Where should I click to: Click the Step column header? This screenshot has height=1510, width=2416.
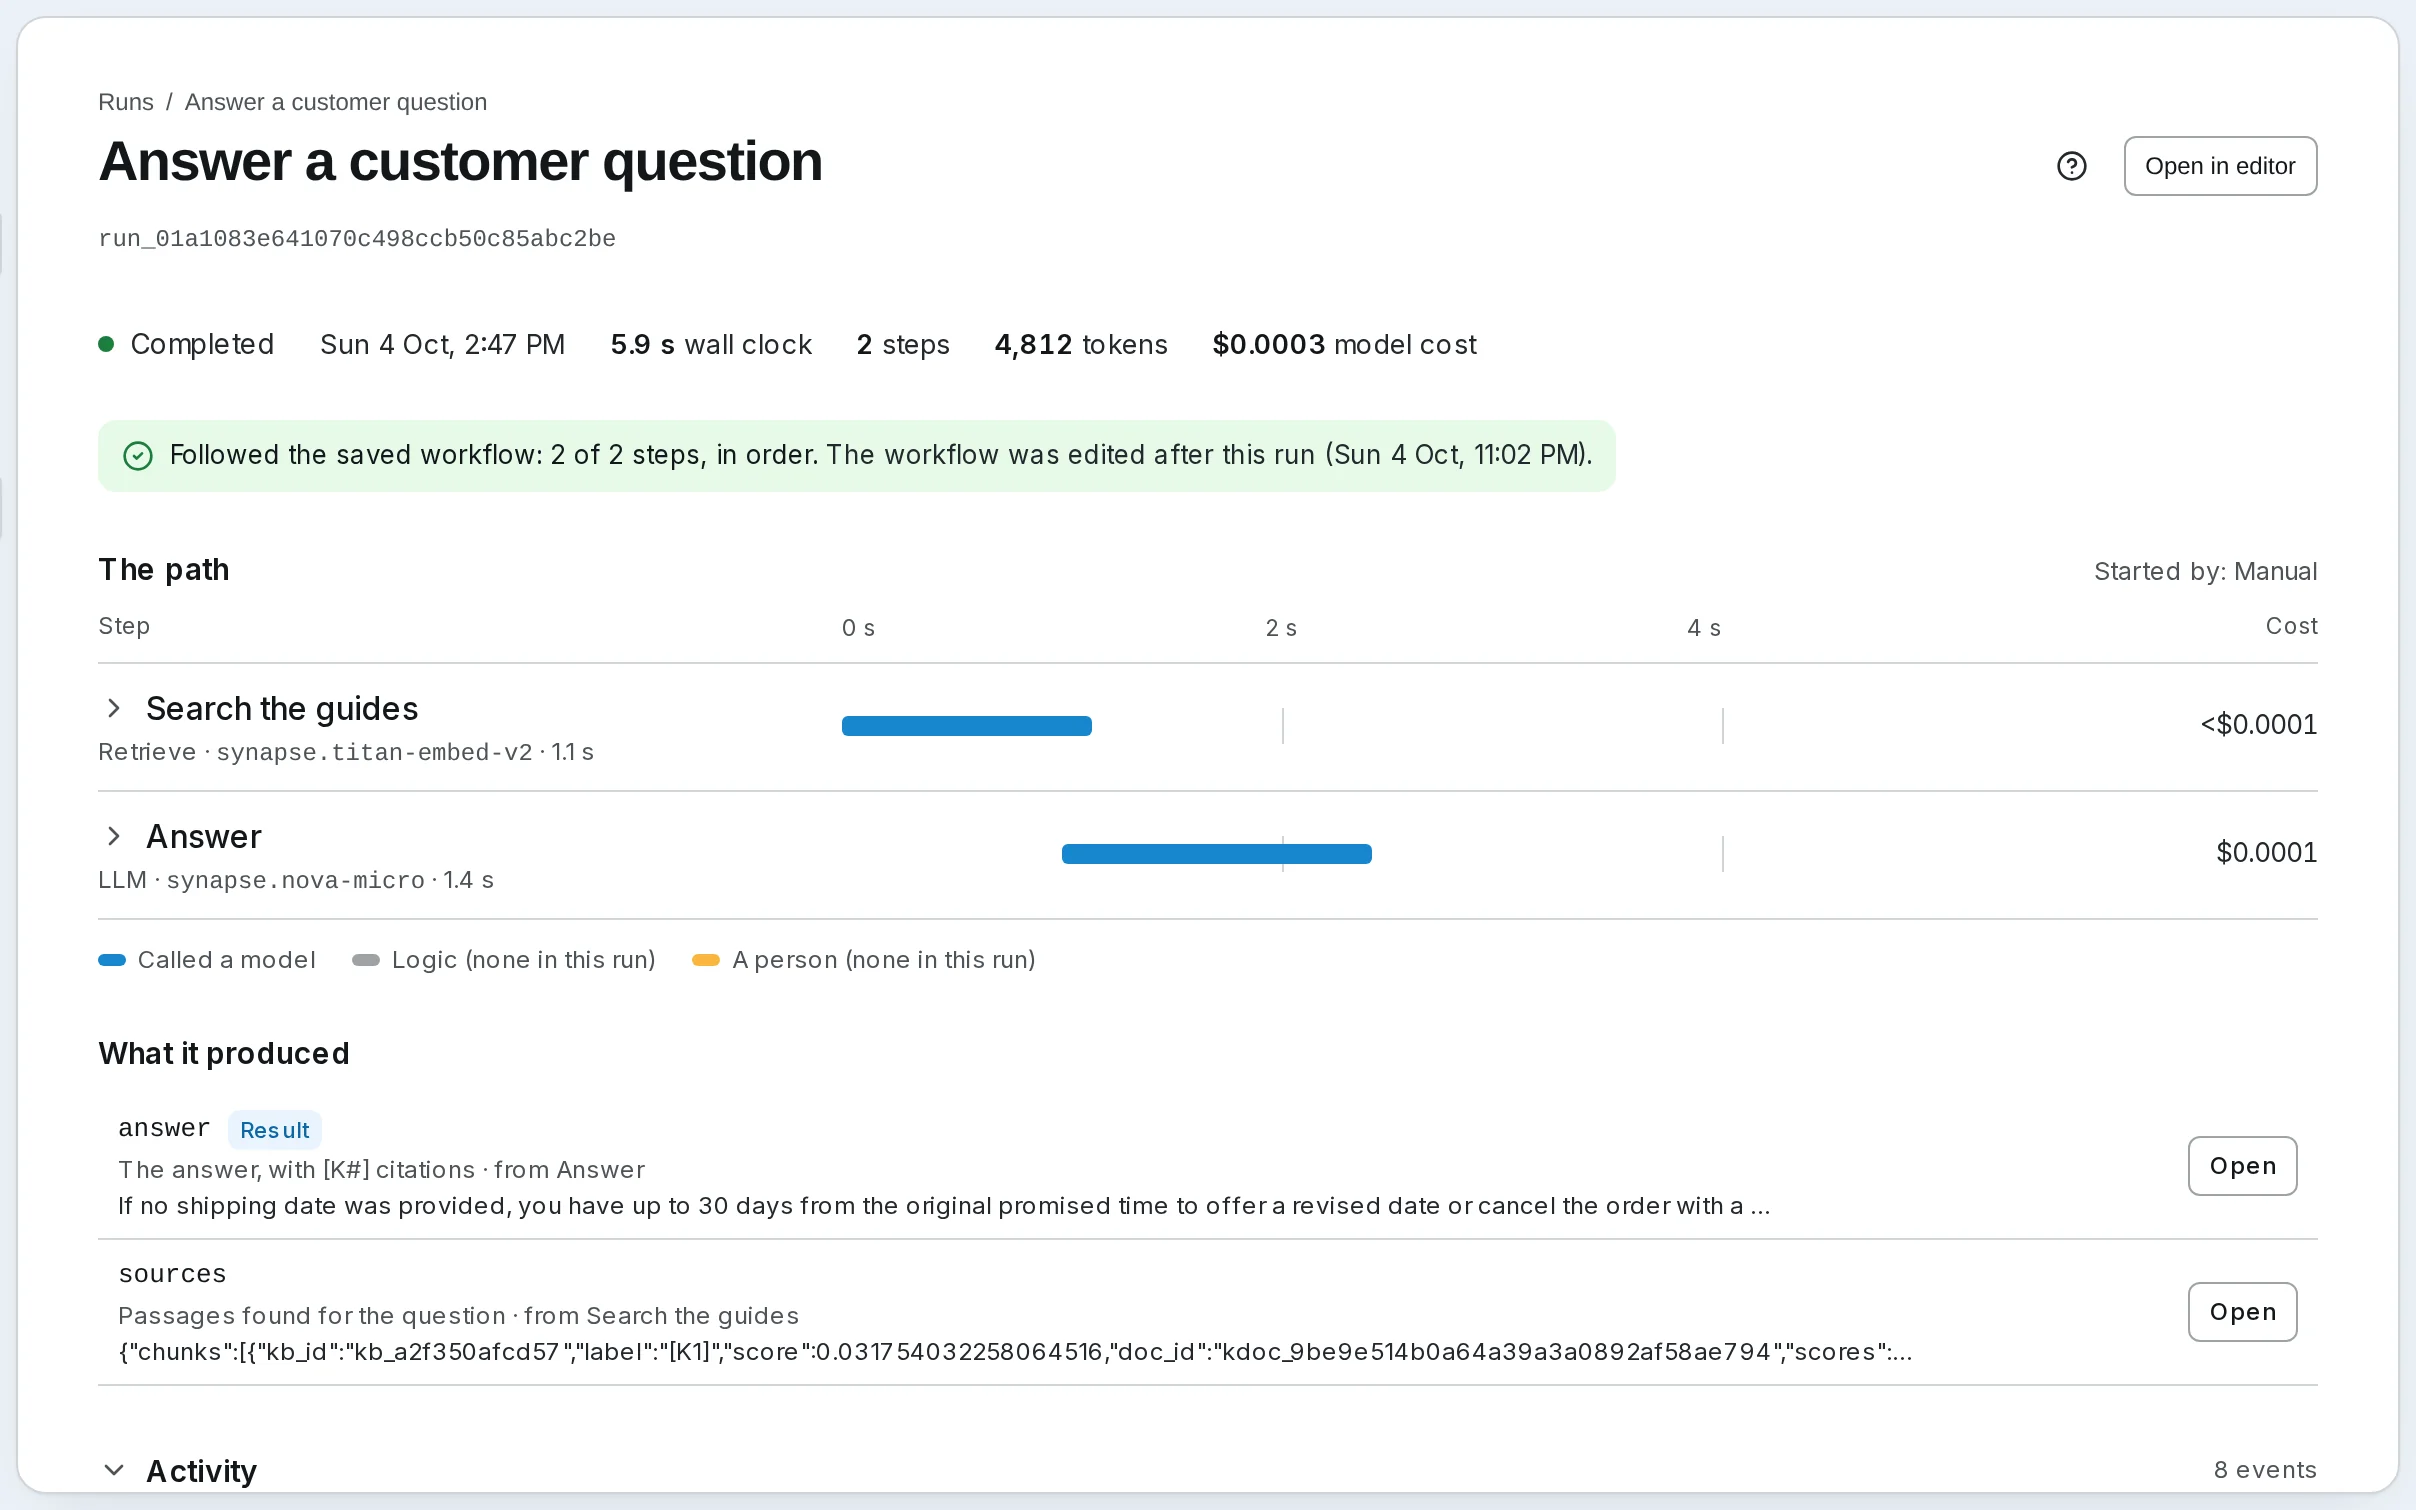tap(124, 626)
